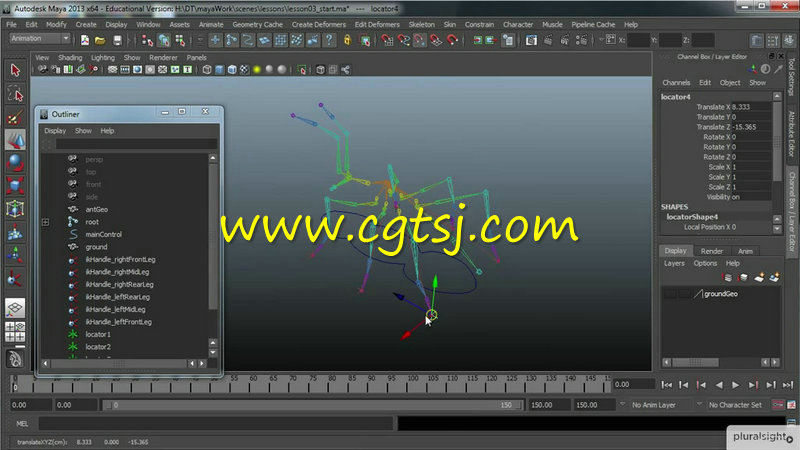Select the Universal Manipulator tool
Viewport: 800px width, 450px height.
15,209
